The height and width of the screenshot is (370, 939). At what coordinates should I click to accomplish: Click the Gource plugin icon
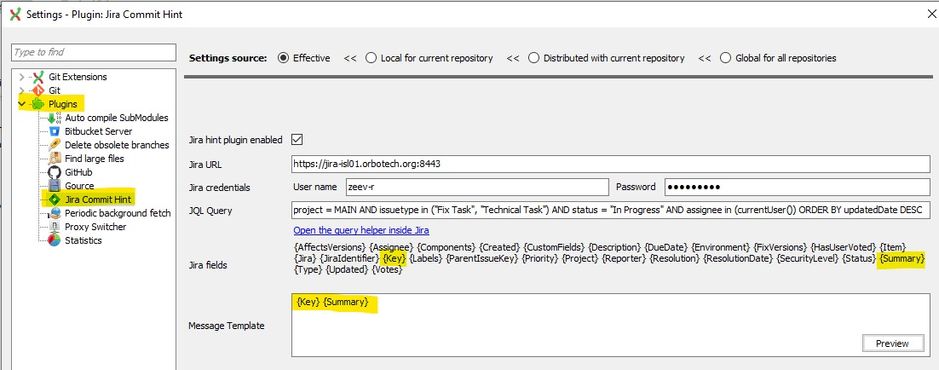tap(54, 186)
